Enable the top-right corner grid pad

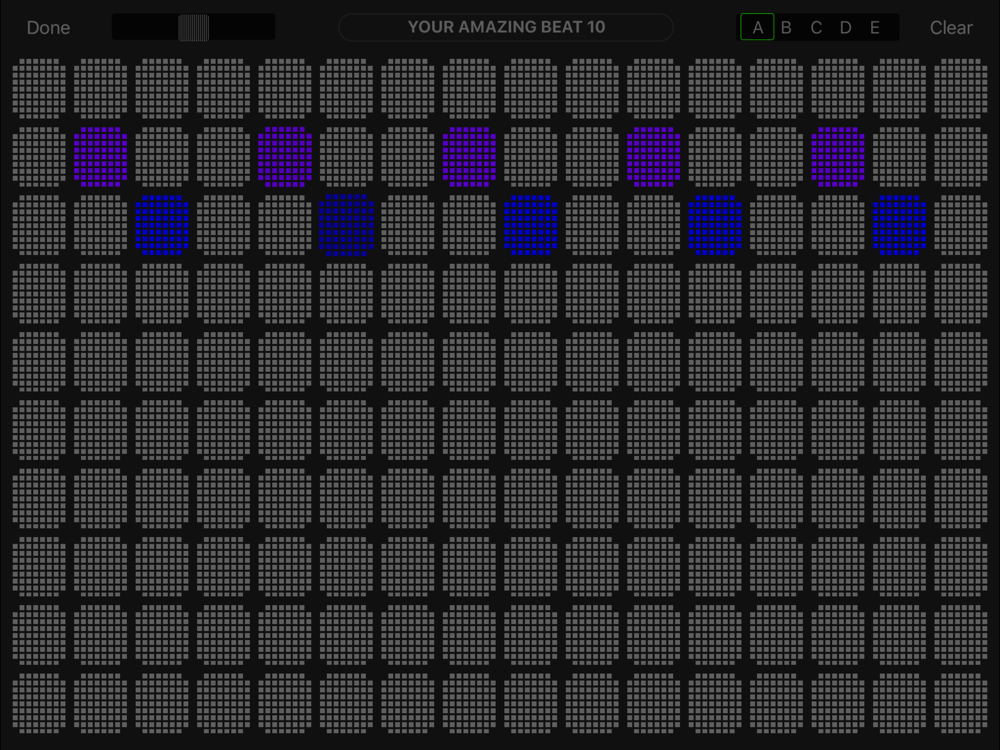[960, 88]
